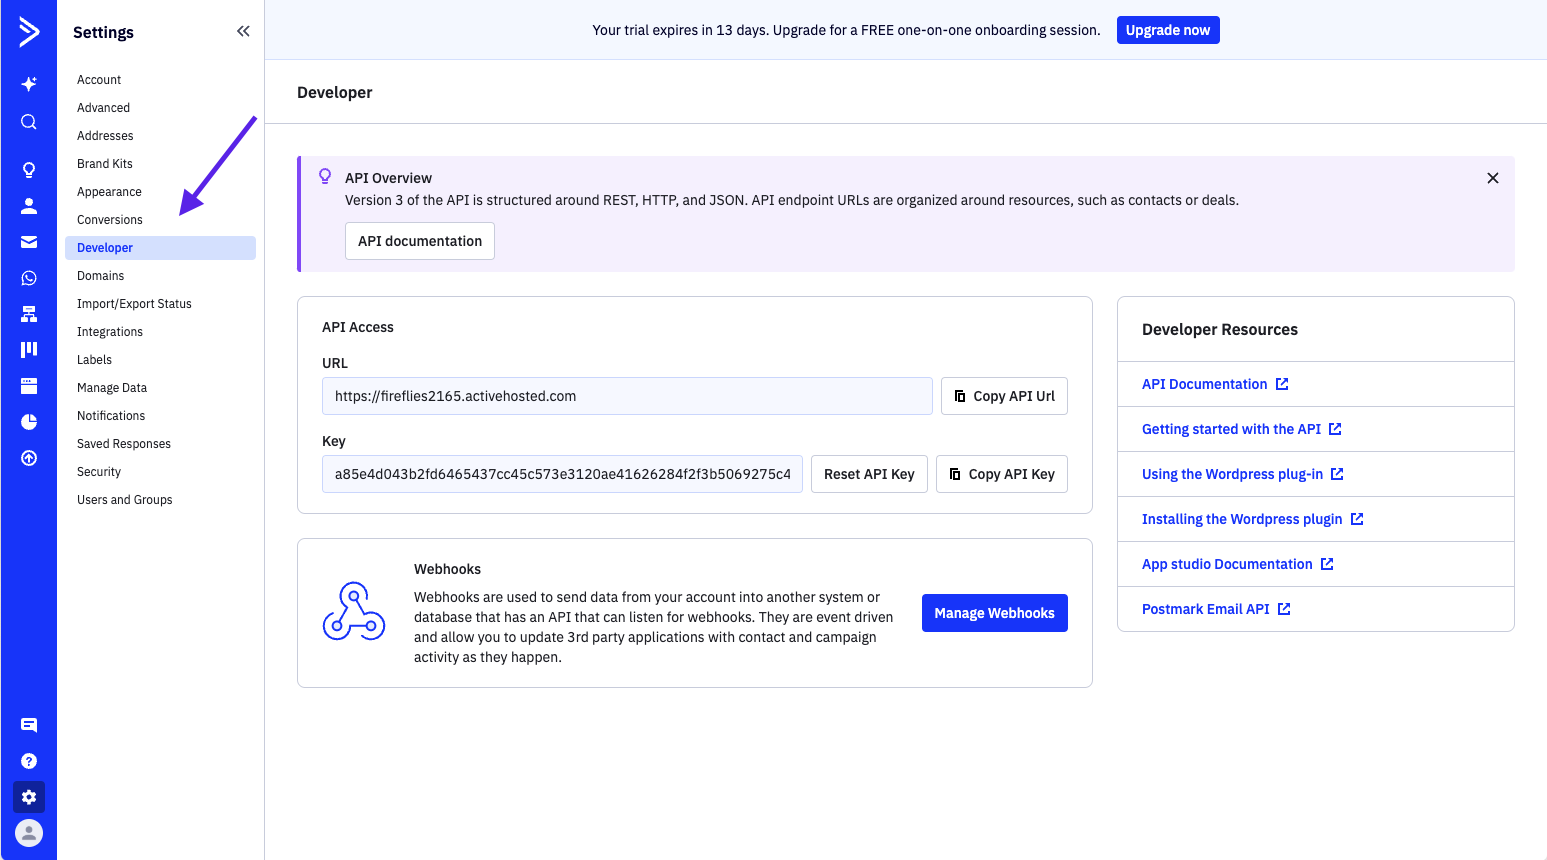Open Import/Export Status page

(x=134, y=304)
